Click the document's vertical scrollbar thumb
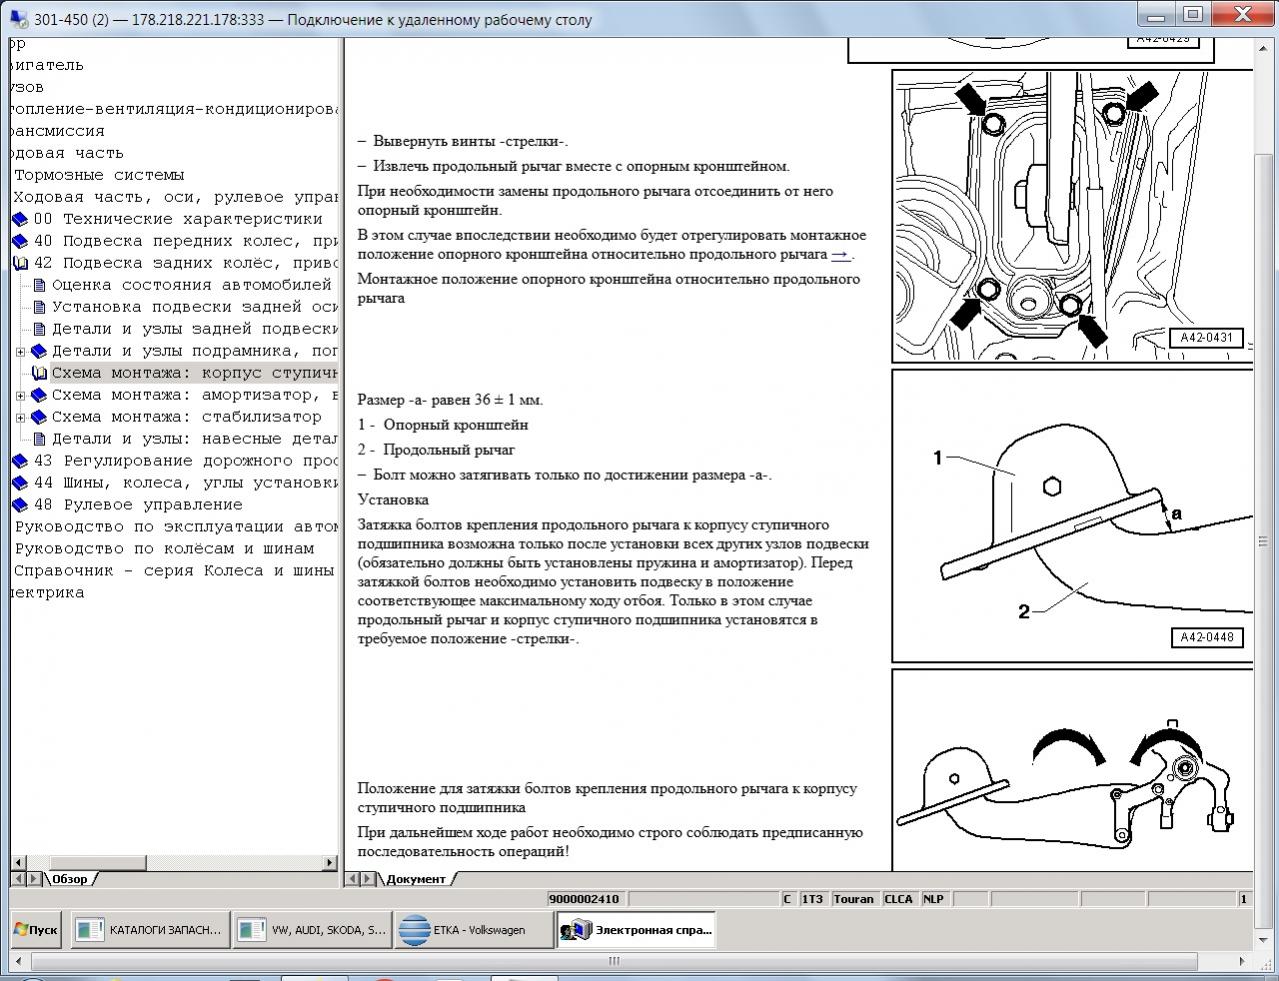 [x=1263, y=542]
